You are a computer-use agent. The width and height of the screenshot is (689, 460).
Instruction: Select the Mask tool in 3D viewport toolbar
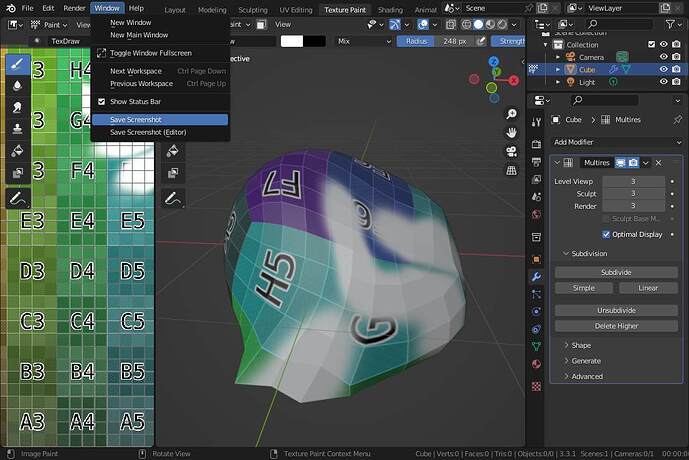(173, 173)
